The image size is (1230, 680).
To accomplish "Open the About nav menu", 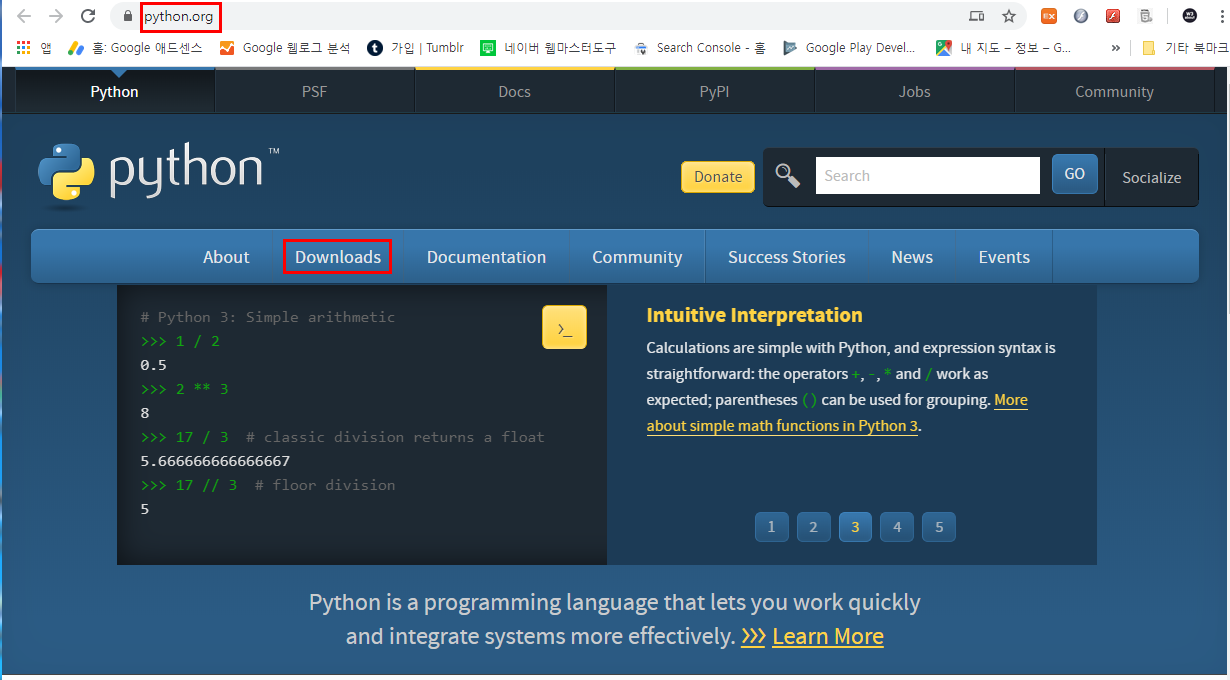I will pyautogui.click(x=226, y=257).
